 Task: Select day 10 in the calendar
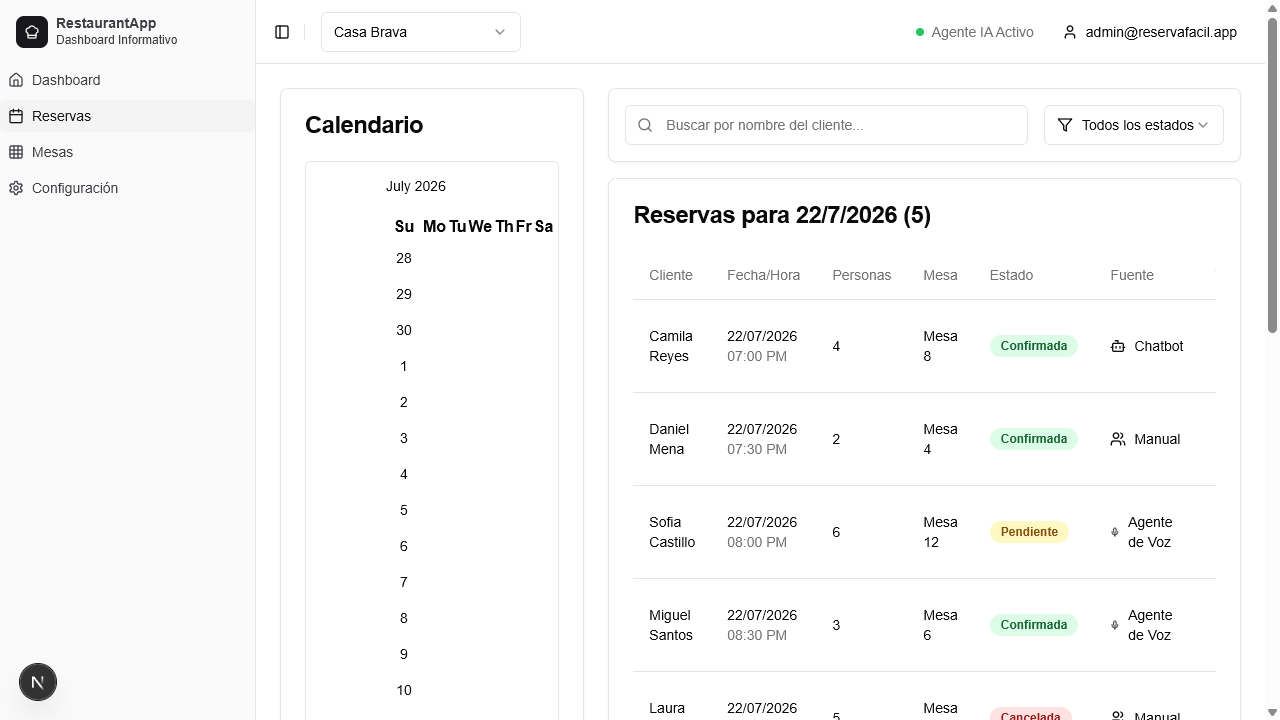404,690
